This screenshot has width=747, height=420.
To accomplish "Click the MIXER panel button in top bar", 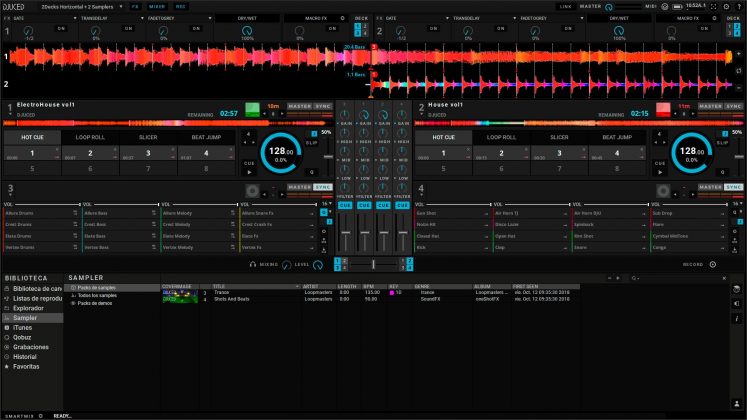I will click(x=157, y=7).
